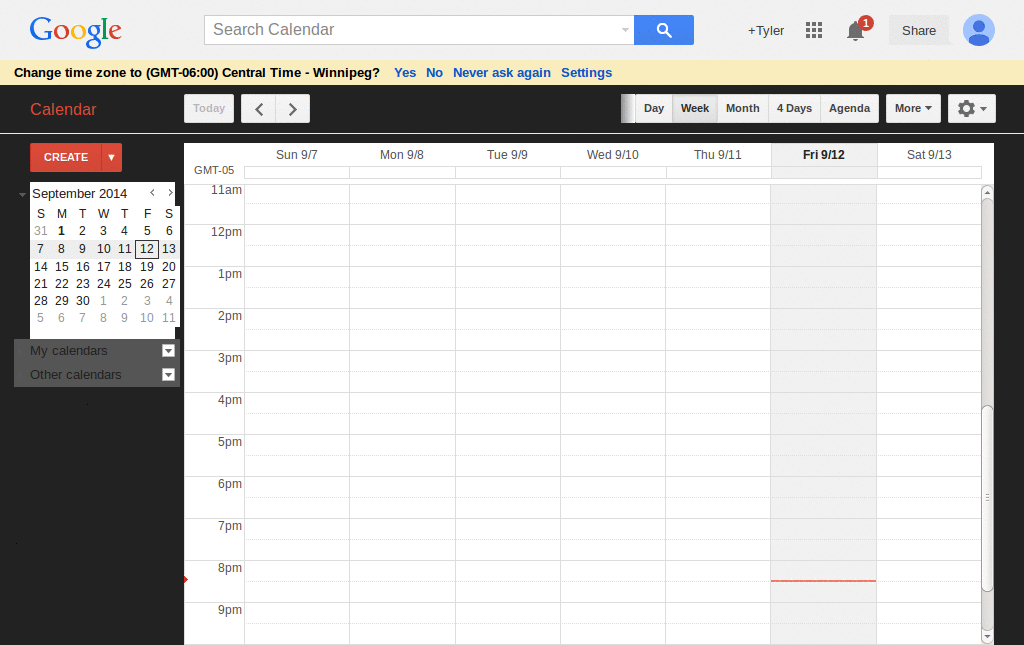Image resolution: width=1024 pixels, height=645 pixels.
Task: Open the Tue 9/9 day header
Action: click(507, 155)
